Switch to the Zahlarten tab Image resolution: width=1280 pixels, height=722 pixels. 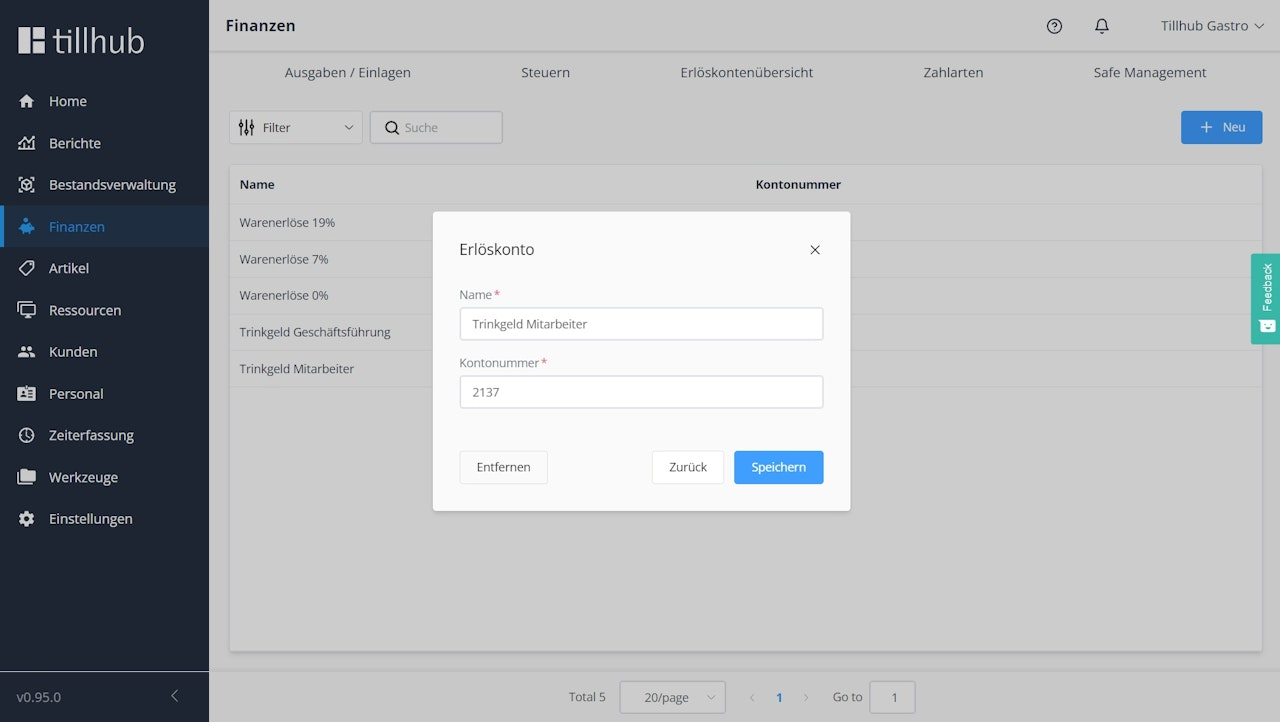(954, 73)
